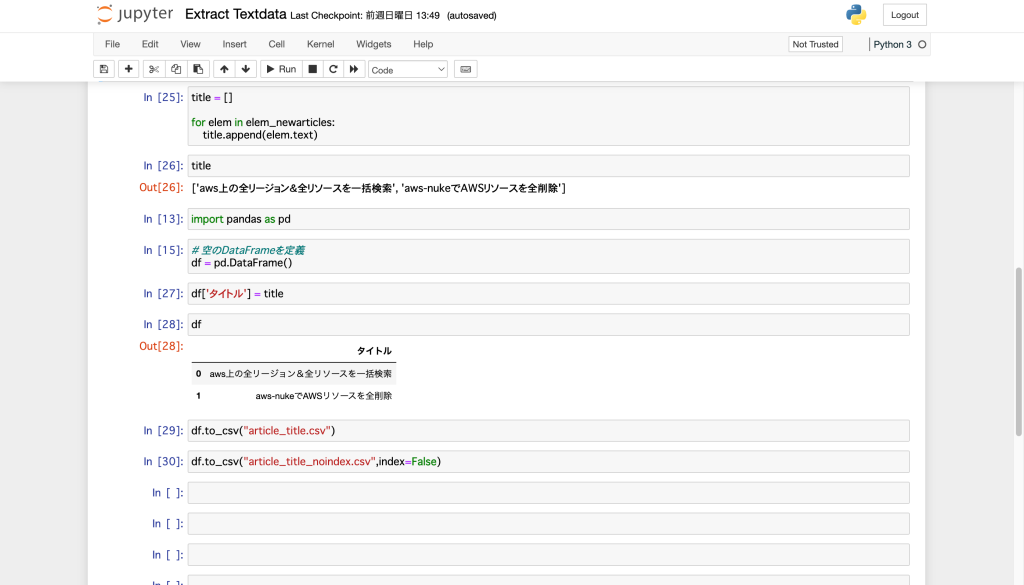This screenshot has width=1024, height=585.
Task: Move selected cell up arrow
Action: [x=224, y=69]
